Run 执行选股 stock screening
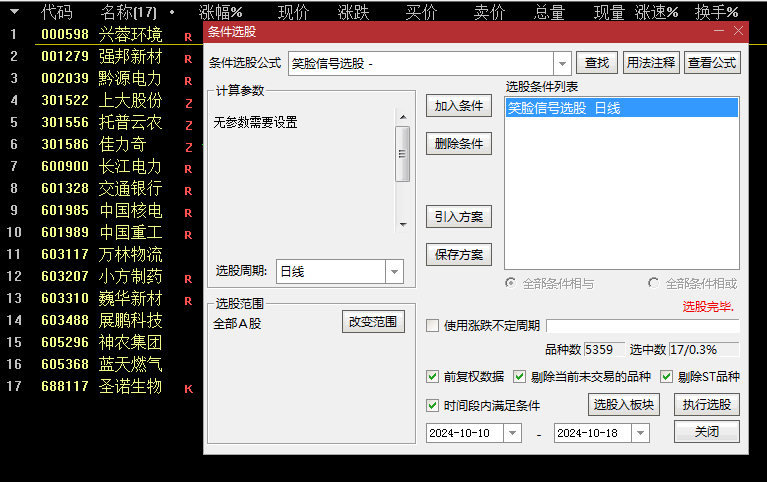The image size is (767, 482). tap(707, 405)
